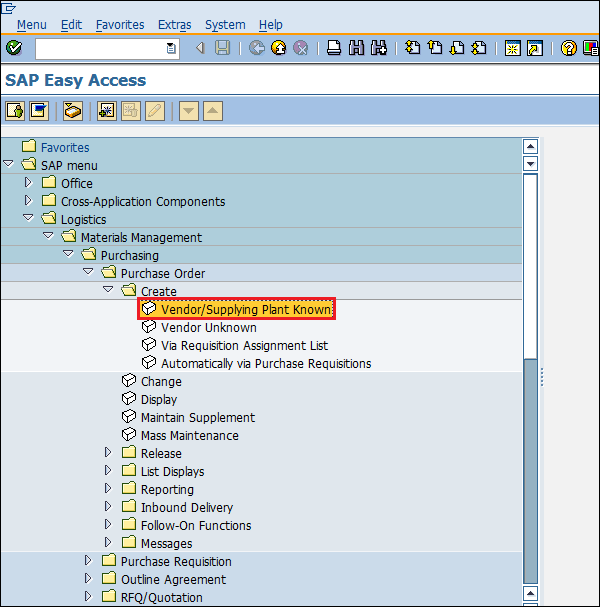The image size is (600, 607).
Task: Click the Create New Session icon
Action: pos(513,48)
